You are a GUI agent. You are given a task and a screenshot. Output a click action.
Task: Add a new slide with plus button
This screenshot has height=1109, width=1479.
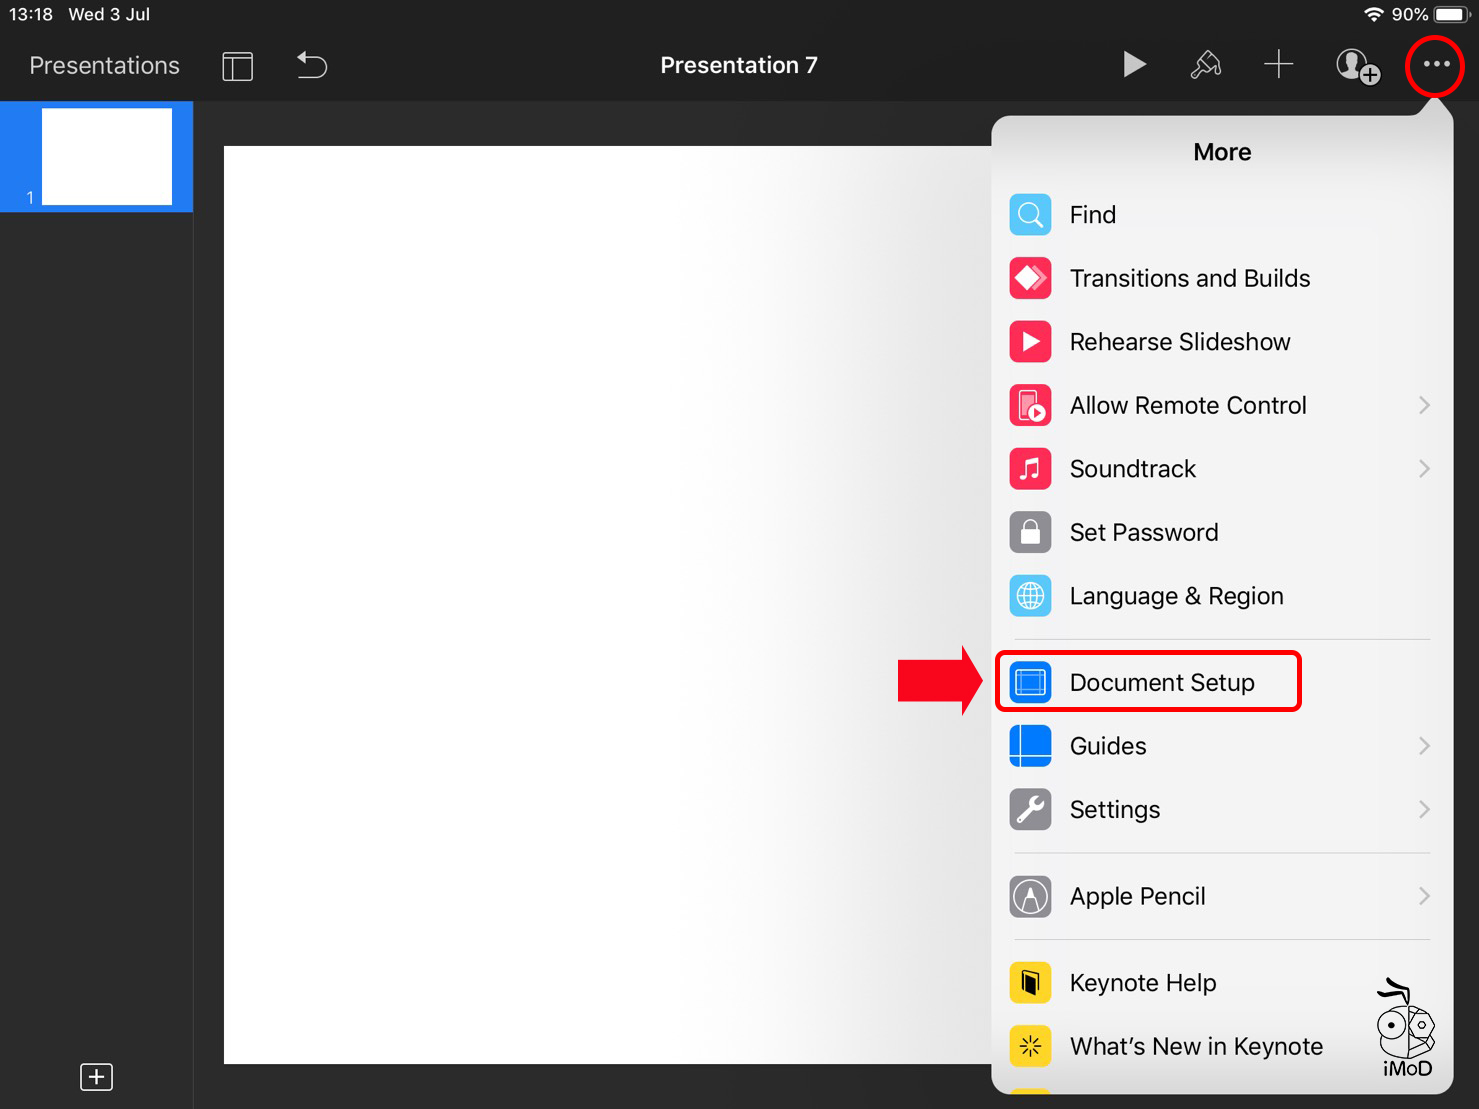96,1077
